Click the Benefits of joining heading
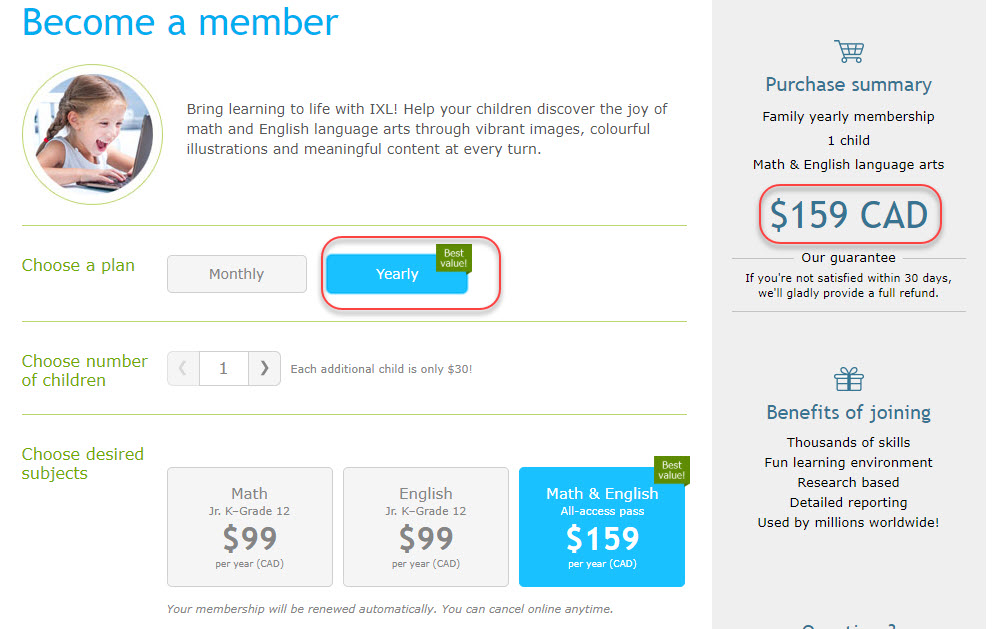 point(849,412)
